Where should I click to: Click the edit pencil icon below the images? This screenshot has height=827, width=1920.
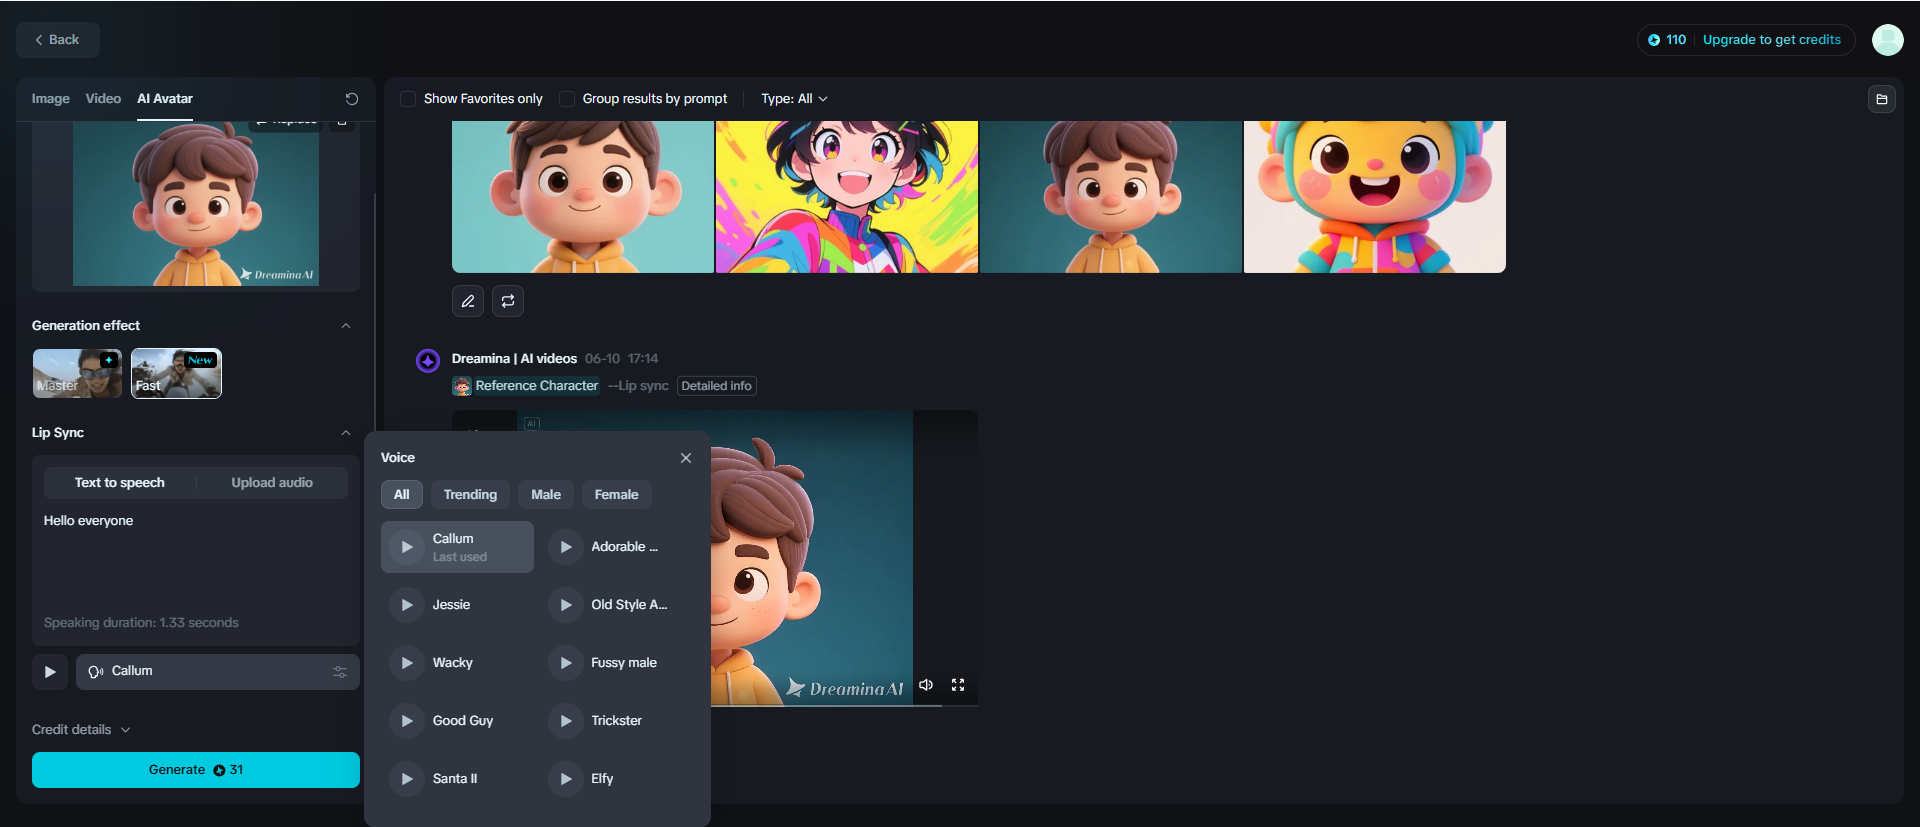tap(468, 301)
